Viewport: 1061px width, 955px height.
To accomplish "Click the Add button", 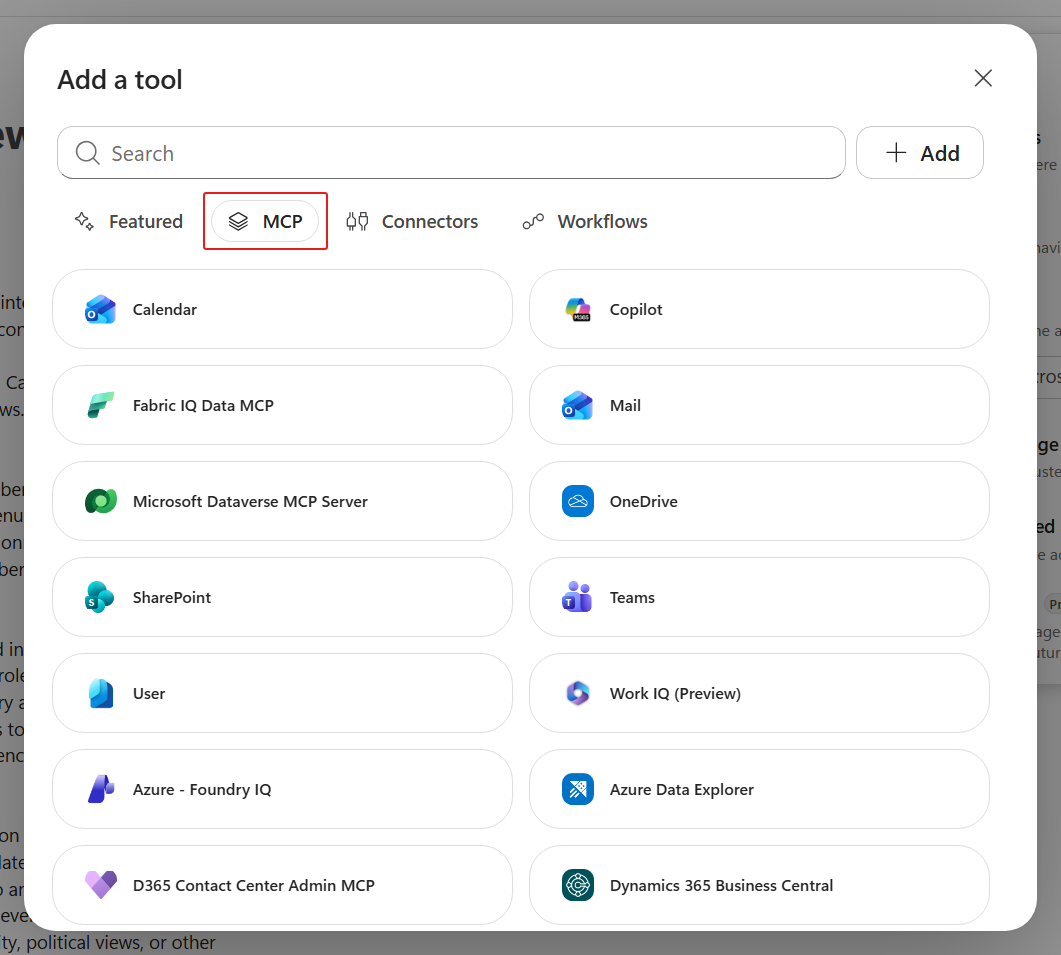I will tap(920, 152).
